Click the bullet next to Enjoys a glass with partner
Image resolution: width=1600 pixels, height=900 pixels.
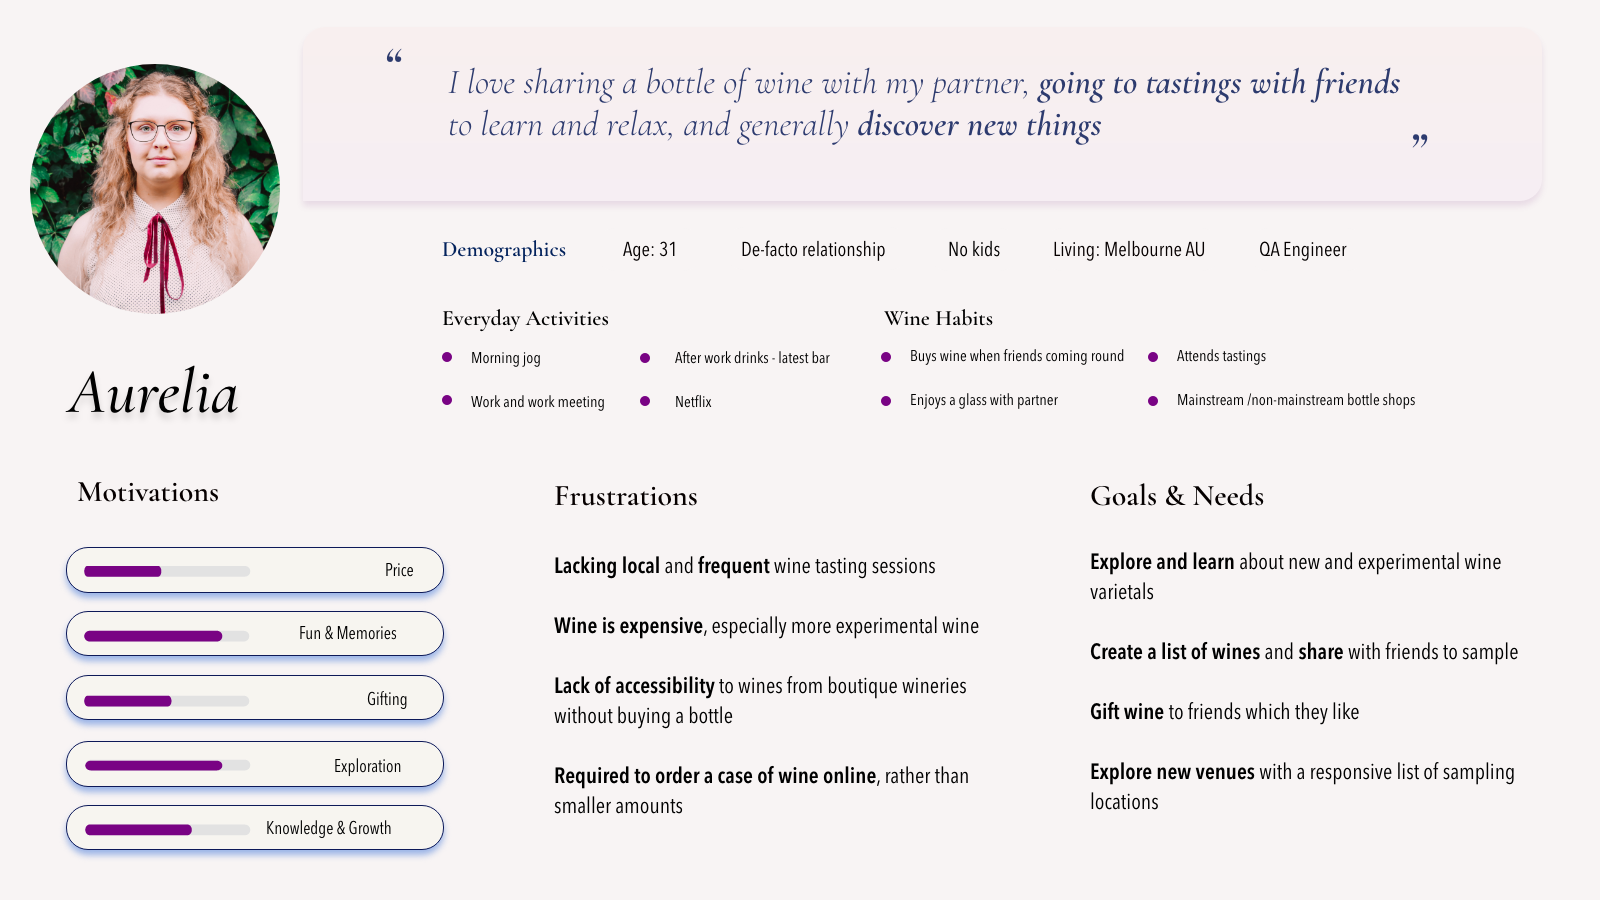click(x=886, y=400)
